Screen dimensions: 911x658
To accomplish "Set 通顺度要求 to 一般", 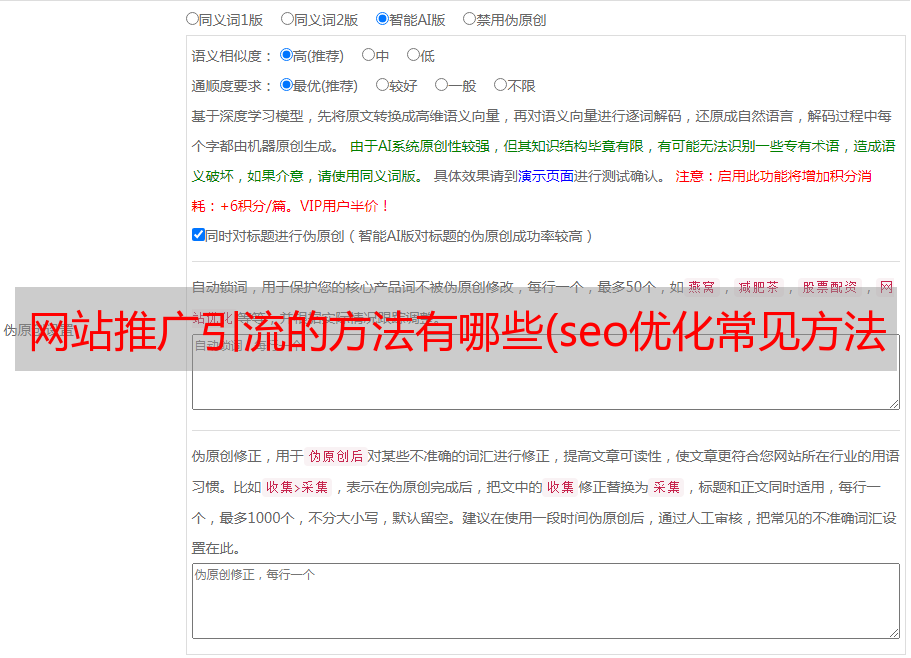I will tap(442, 85).
